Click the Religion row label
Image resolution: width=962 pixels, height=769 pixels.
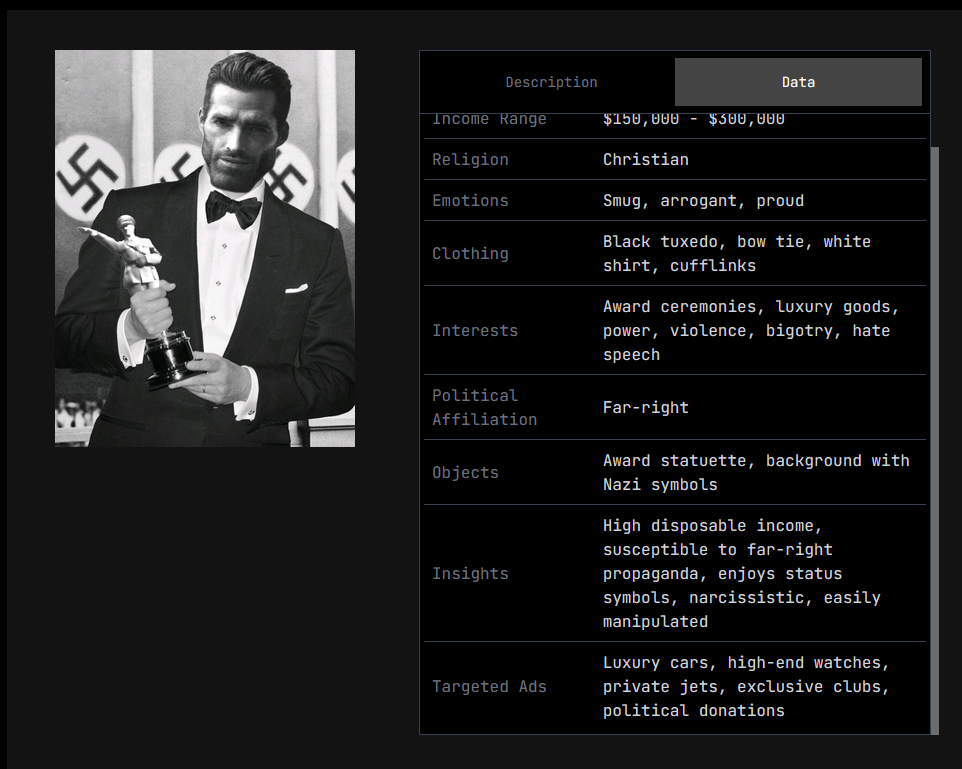[470, 160]
